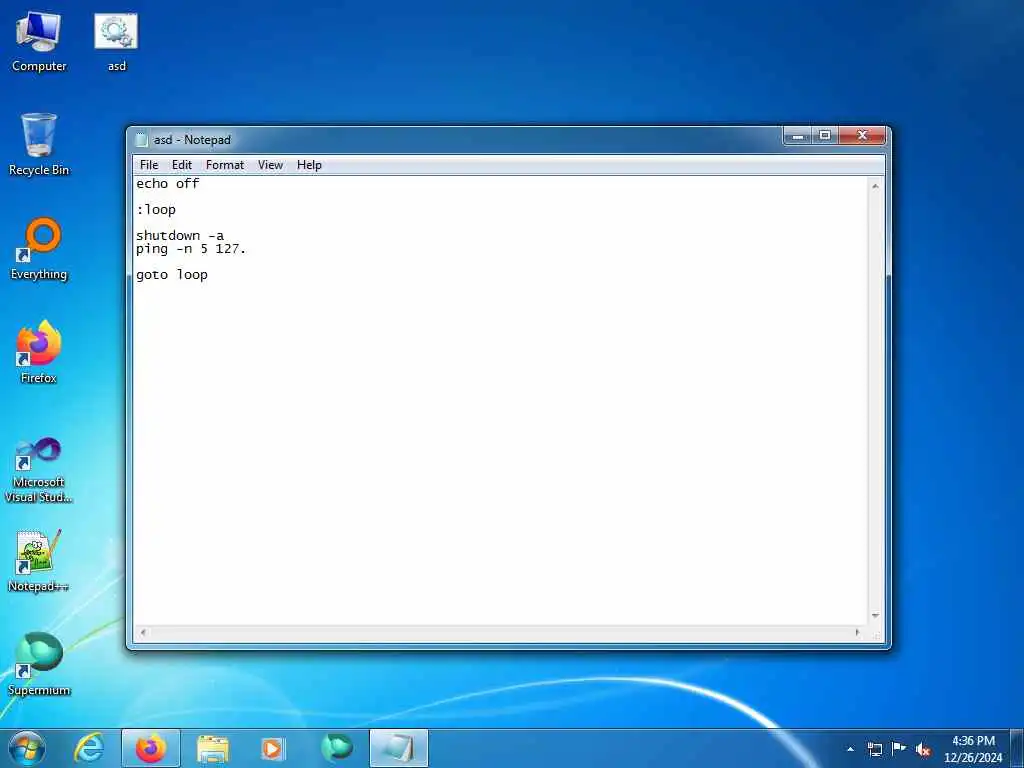
Task: Open Supermium from the taskbar
Action: (x=337, y=748)
